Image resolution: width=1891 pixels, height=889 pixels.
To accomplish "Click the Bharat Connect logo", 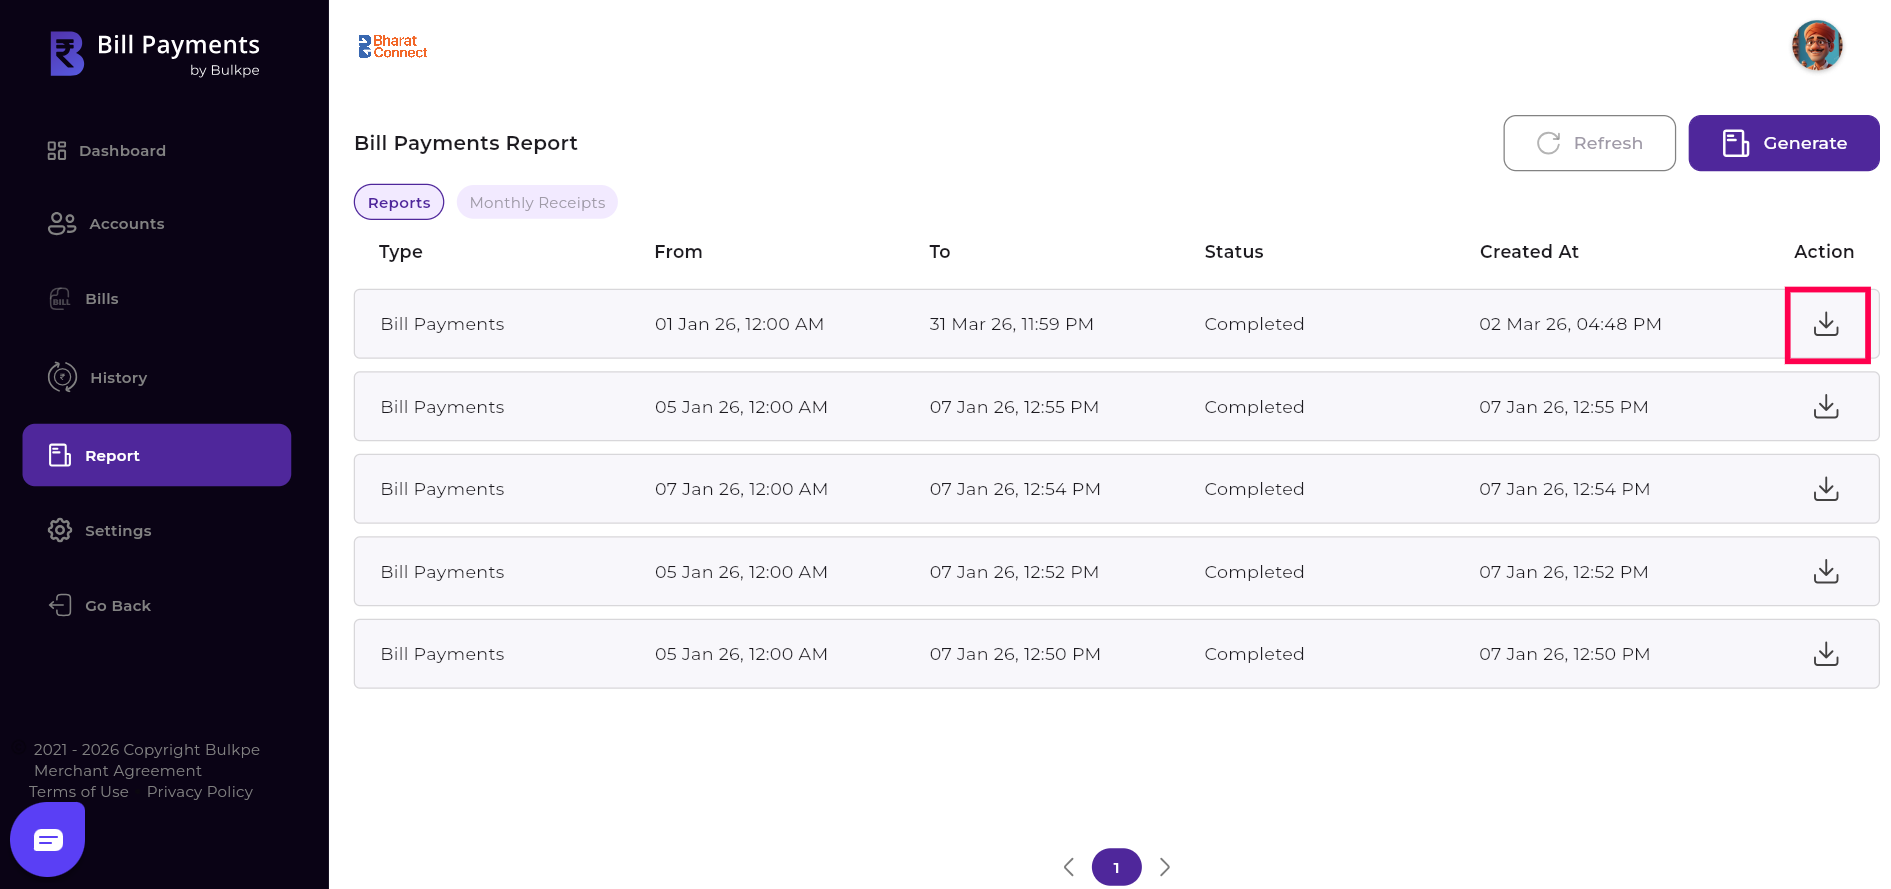I will pyautogui.click(x=393, y=47).
